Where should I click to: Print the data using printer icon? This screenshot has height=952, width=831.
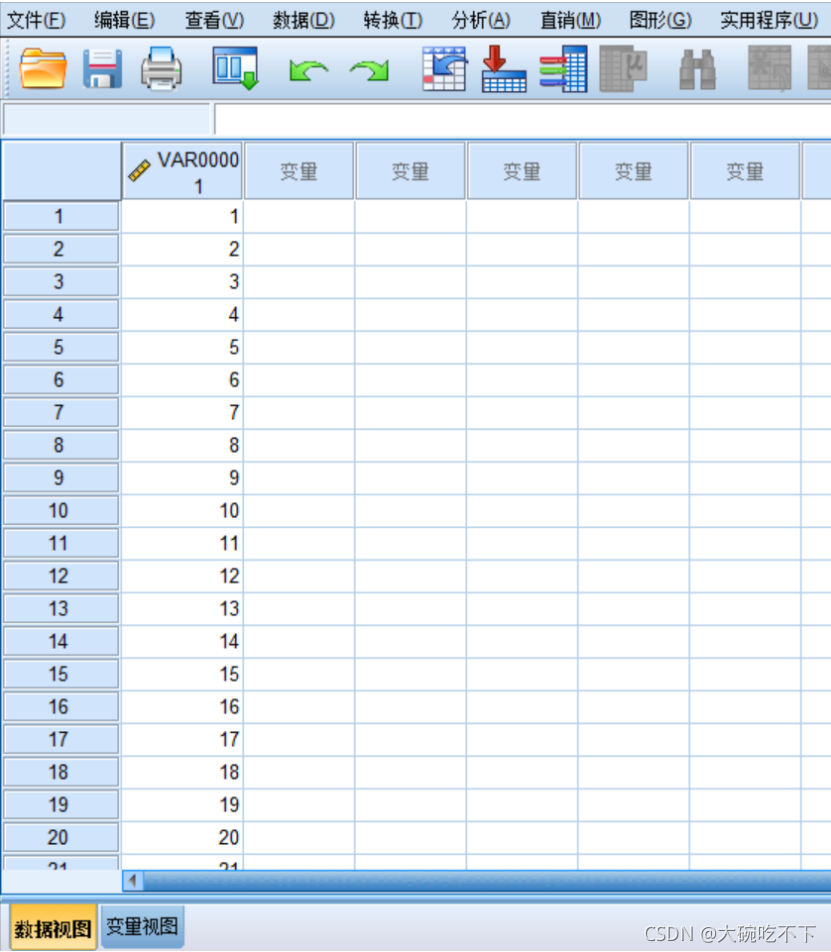161,69
